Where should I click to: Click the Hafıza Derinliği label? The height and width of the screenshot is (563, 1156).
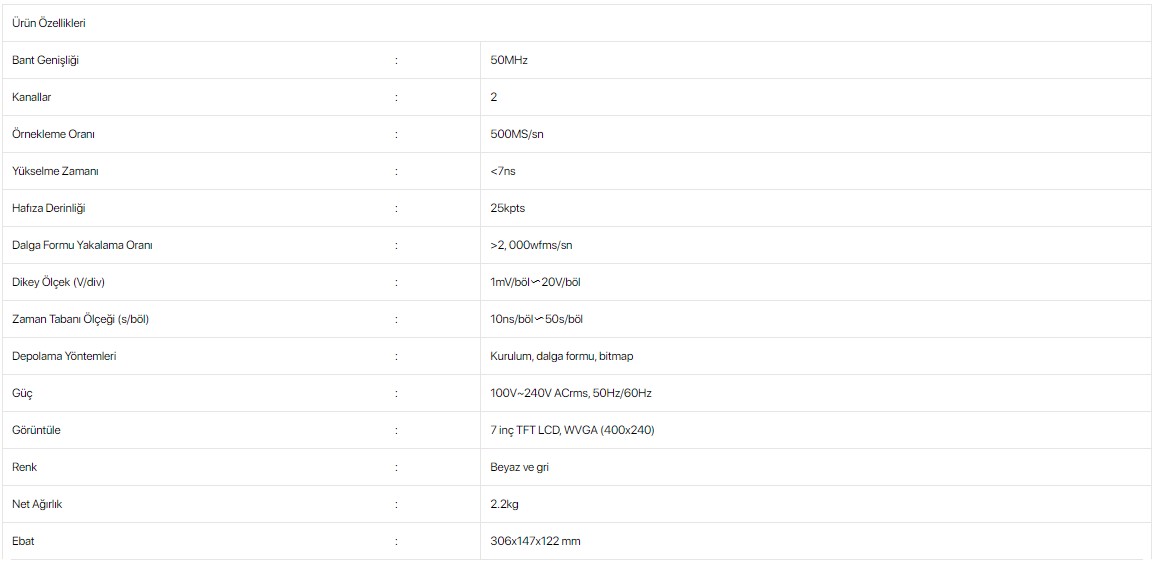tap(49, 209)
